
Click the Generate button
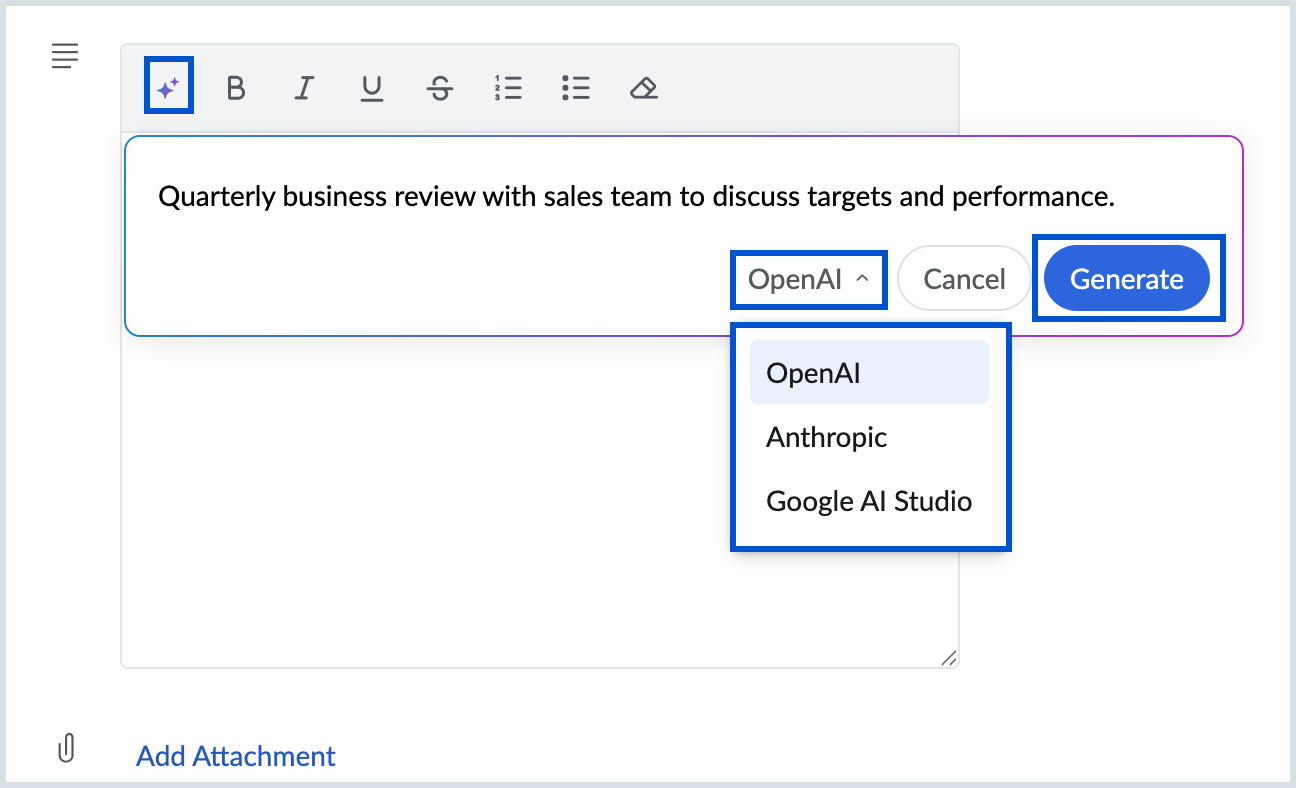click(1127, 279)
